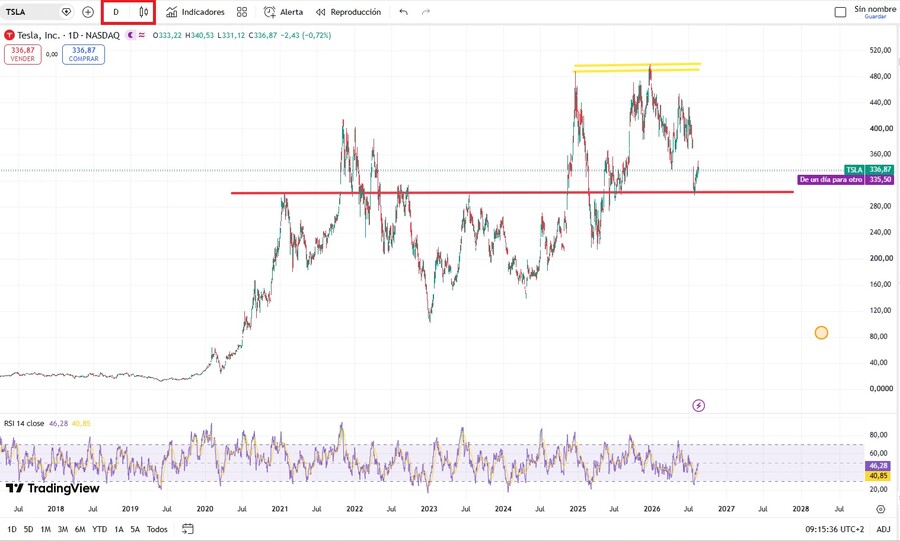Viewport: 900px width, 541px height.
Task: Open the Tesla, Inc. 1D NASDAQ legend title
Action: pyautogui.click(x=68, y=35)
